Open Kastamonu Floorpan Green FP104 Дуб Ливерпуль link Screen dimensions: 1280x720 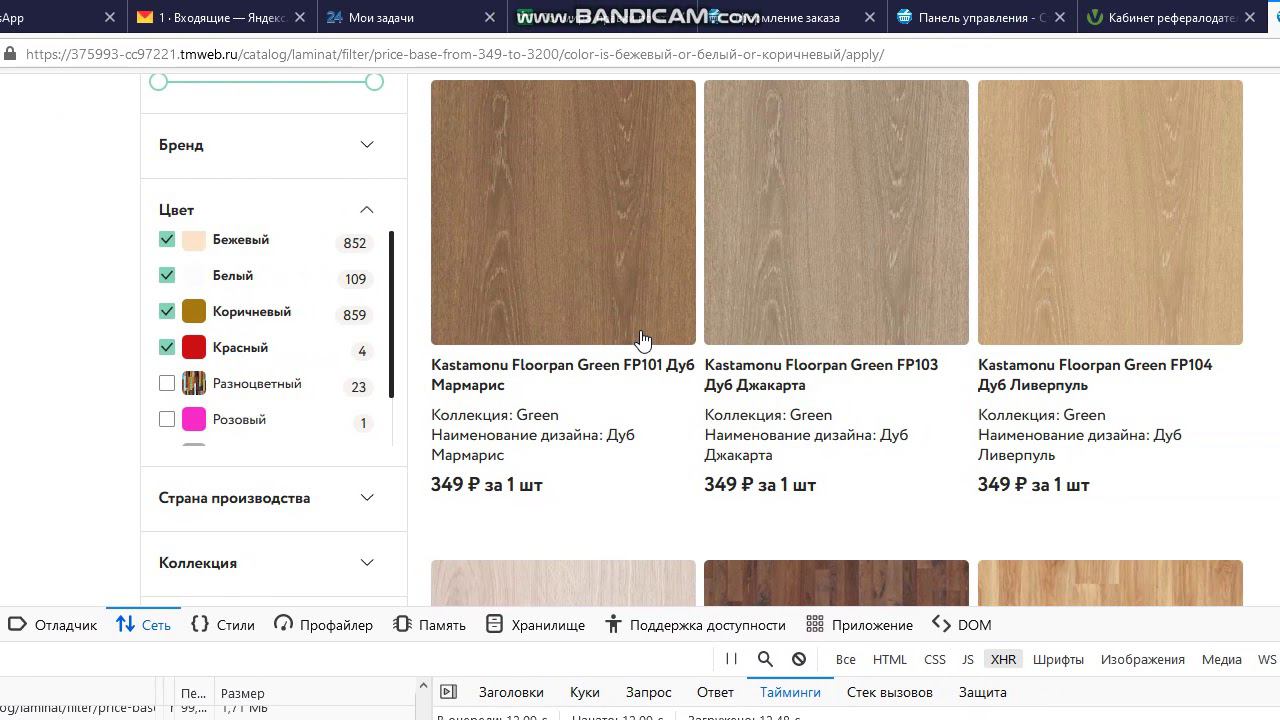(1095, 375)
